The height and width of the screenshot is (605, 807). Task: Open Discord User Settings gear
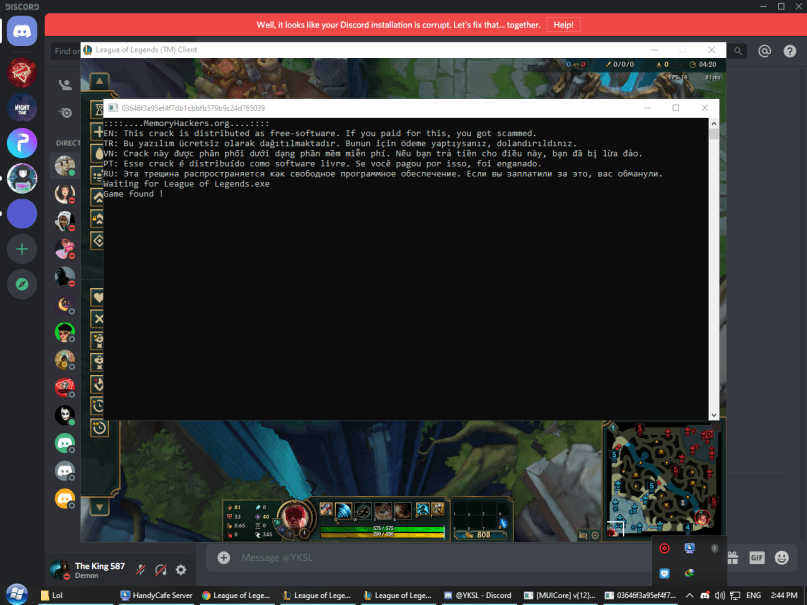(181, 570)
